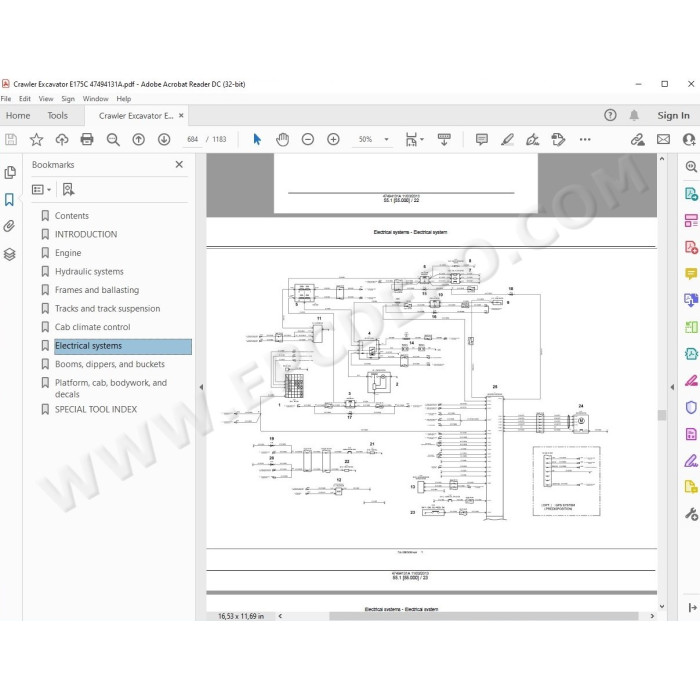The image size is (700, 700).
Task: Go to next page arrow
Action: tap(164, 140)
